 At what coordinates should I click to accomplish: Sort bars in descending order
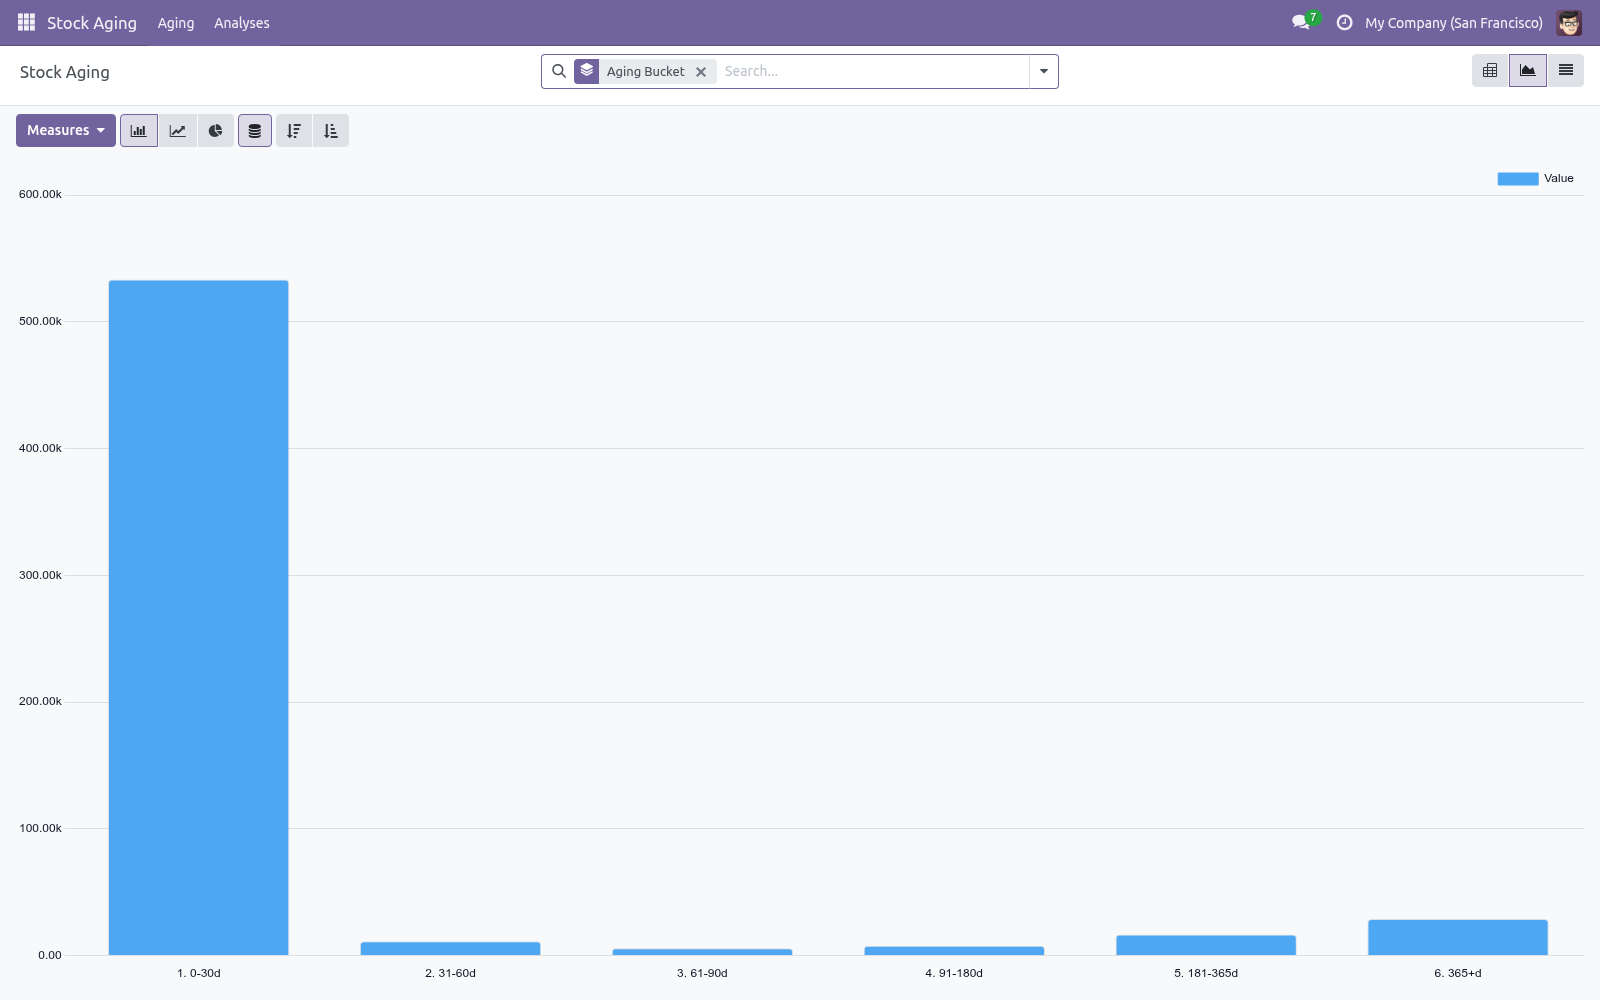(x=293, y=130)
